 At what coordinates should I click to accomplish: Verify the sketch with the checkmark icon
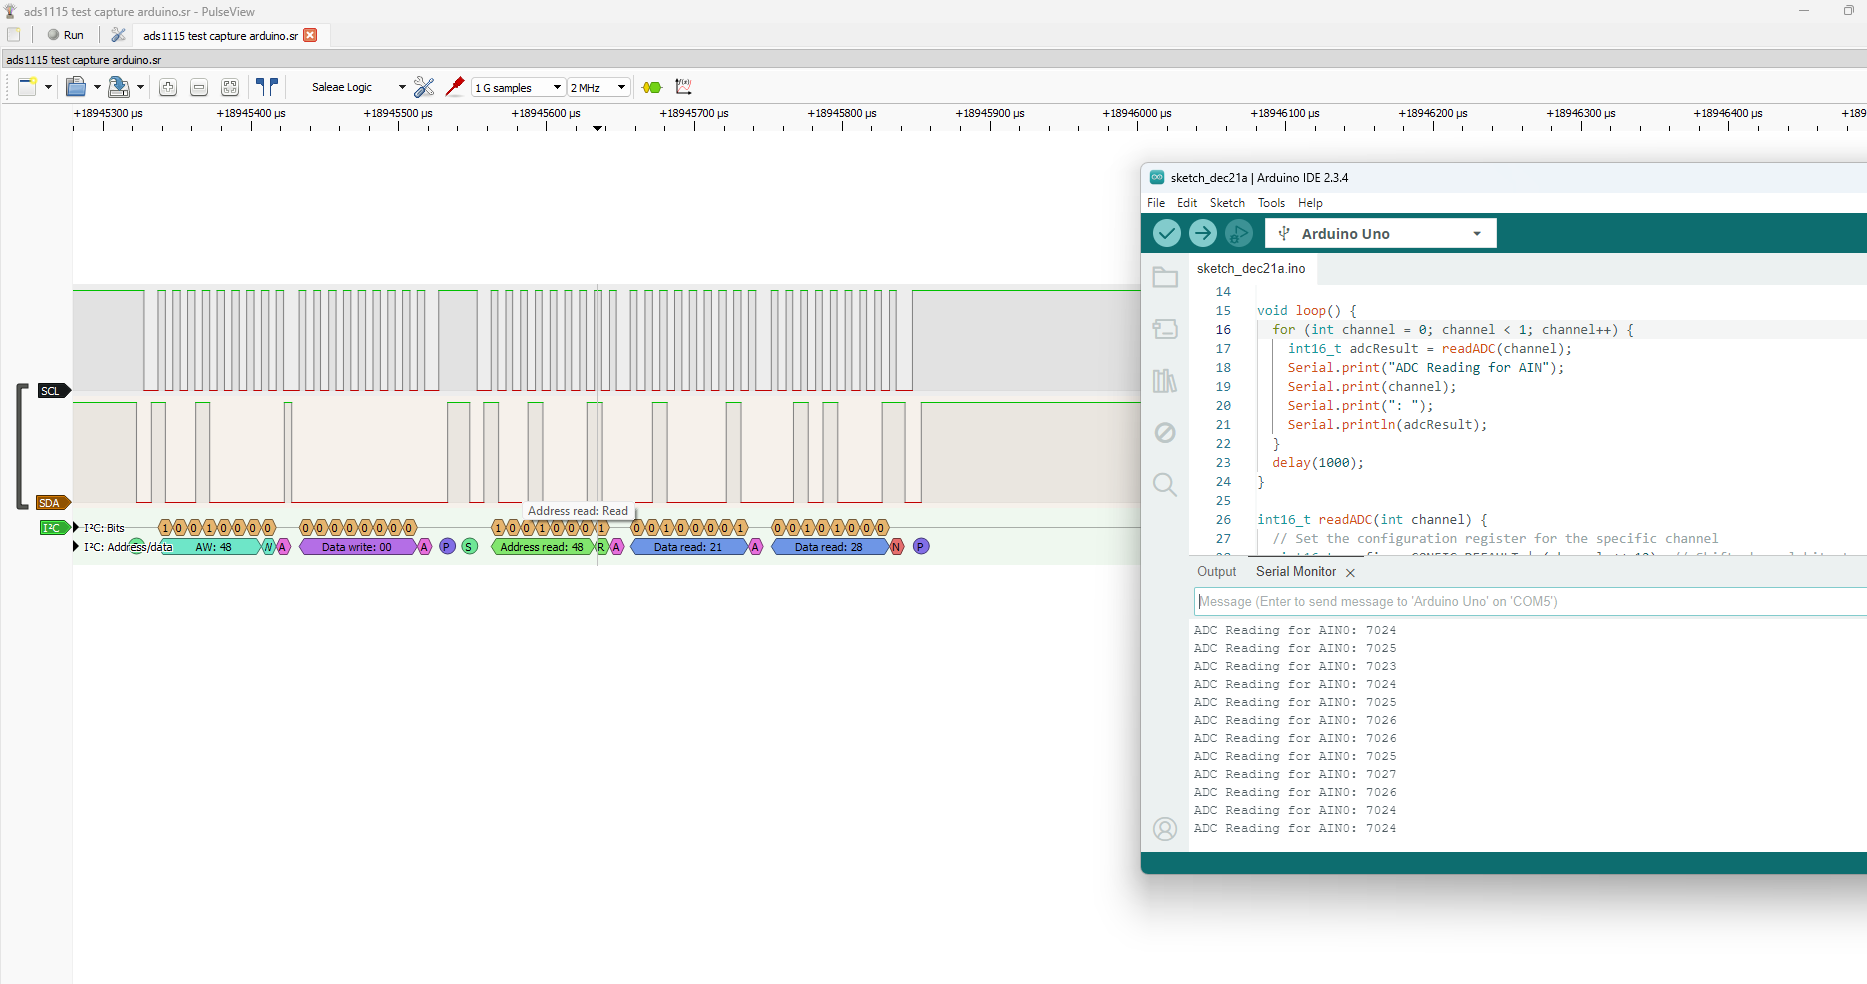pyautogui.click(x=1167, y=233)
